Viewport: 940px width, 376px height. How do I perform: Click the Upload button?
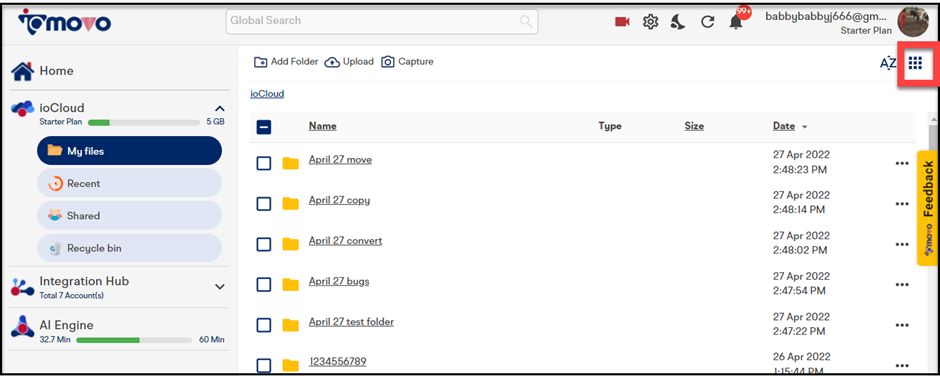[349, 62]
